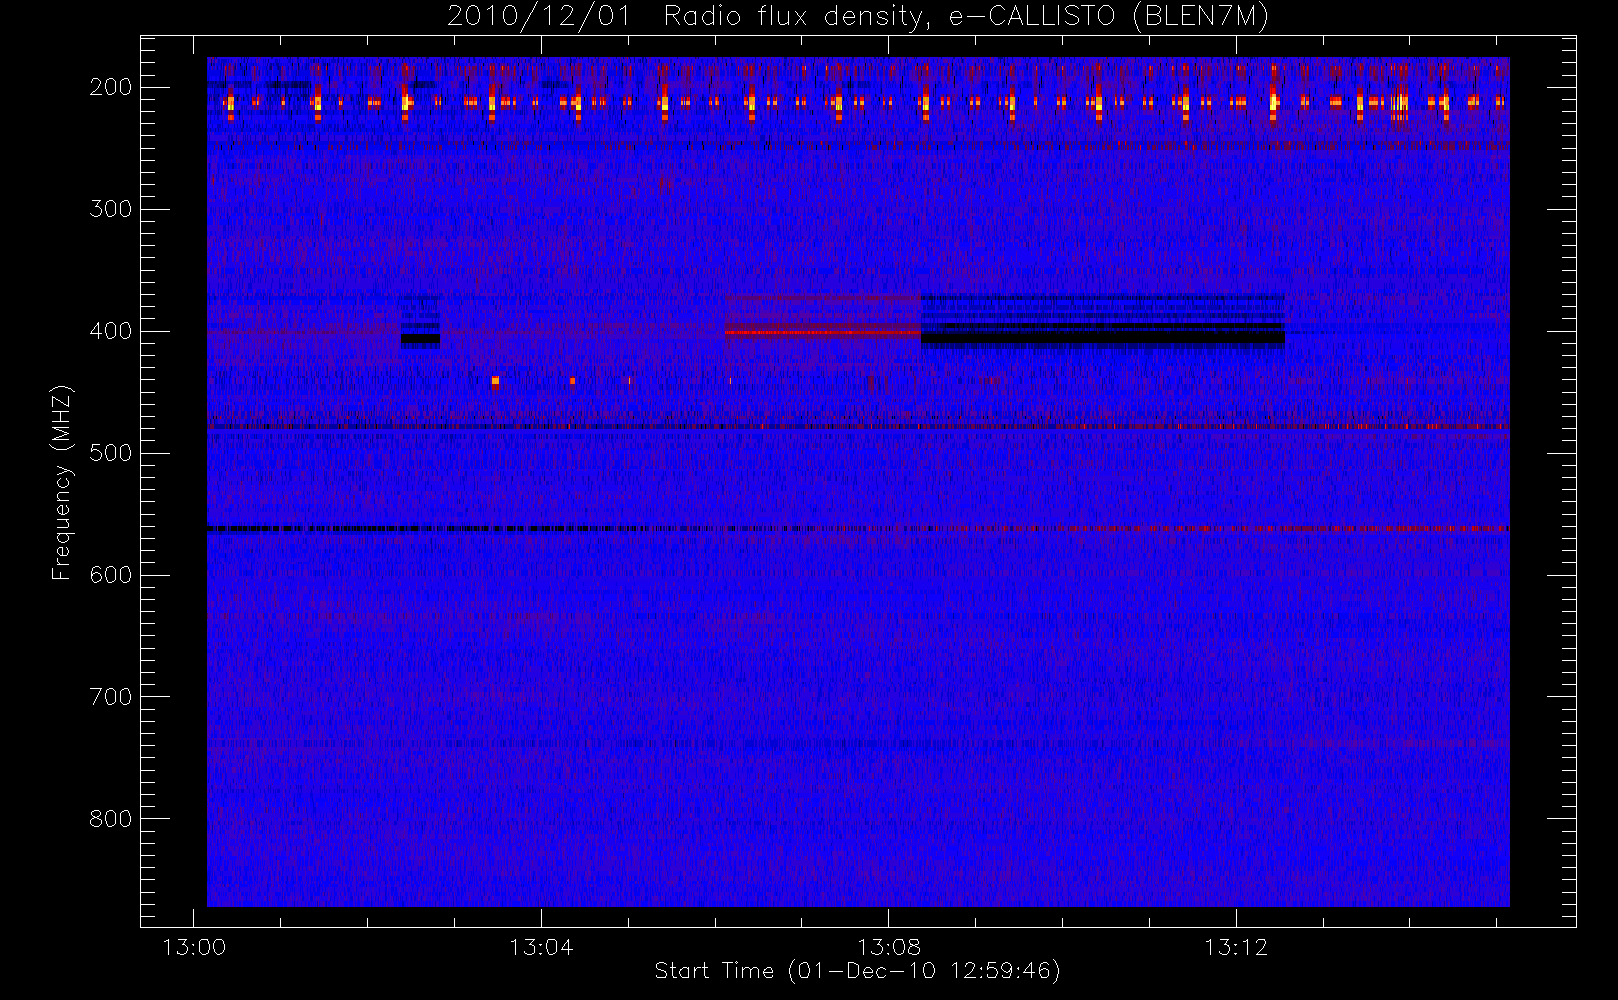Click the 600 frequency tick label
Screen dimensions: 1618x1000
tap(111, 575)
